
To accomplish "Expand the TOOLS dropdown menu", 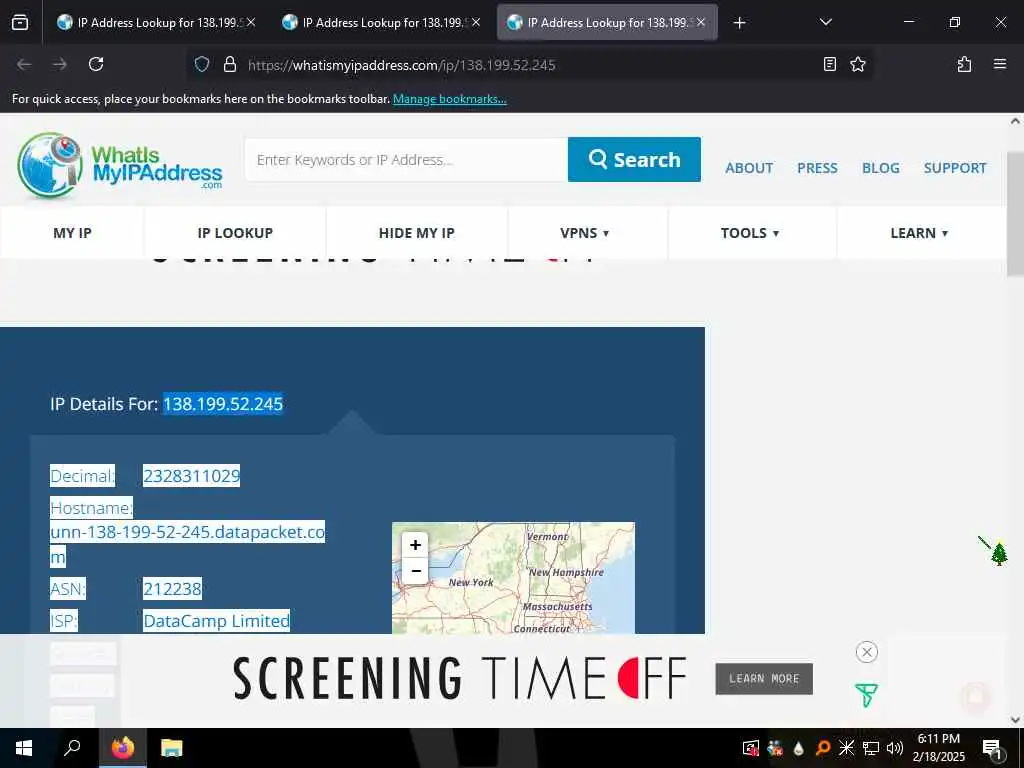I will coord(750,233).
